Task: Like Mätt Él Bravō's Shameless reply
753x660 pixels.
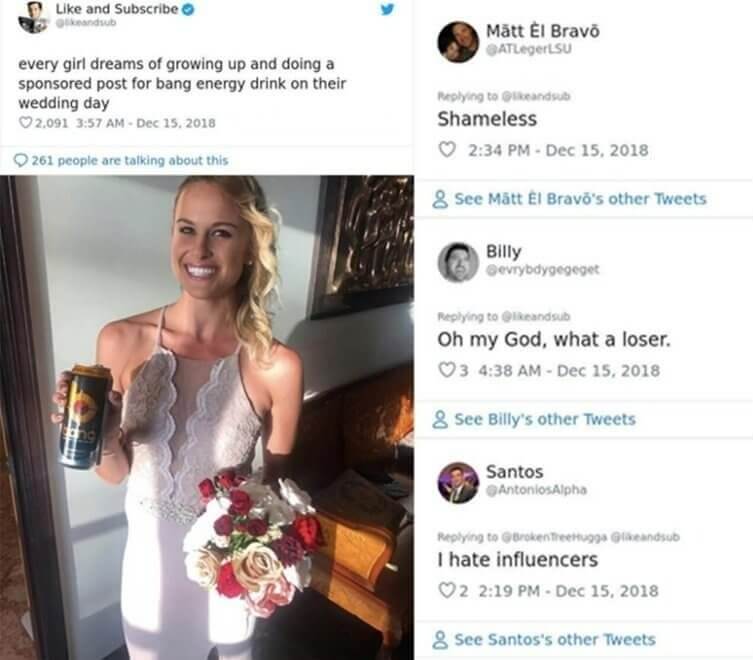Action: coord(447,150)
